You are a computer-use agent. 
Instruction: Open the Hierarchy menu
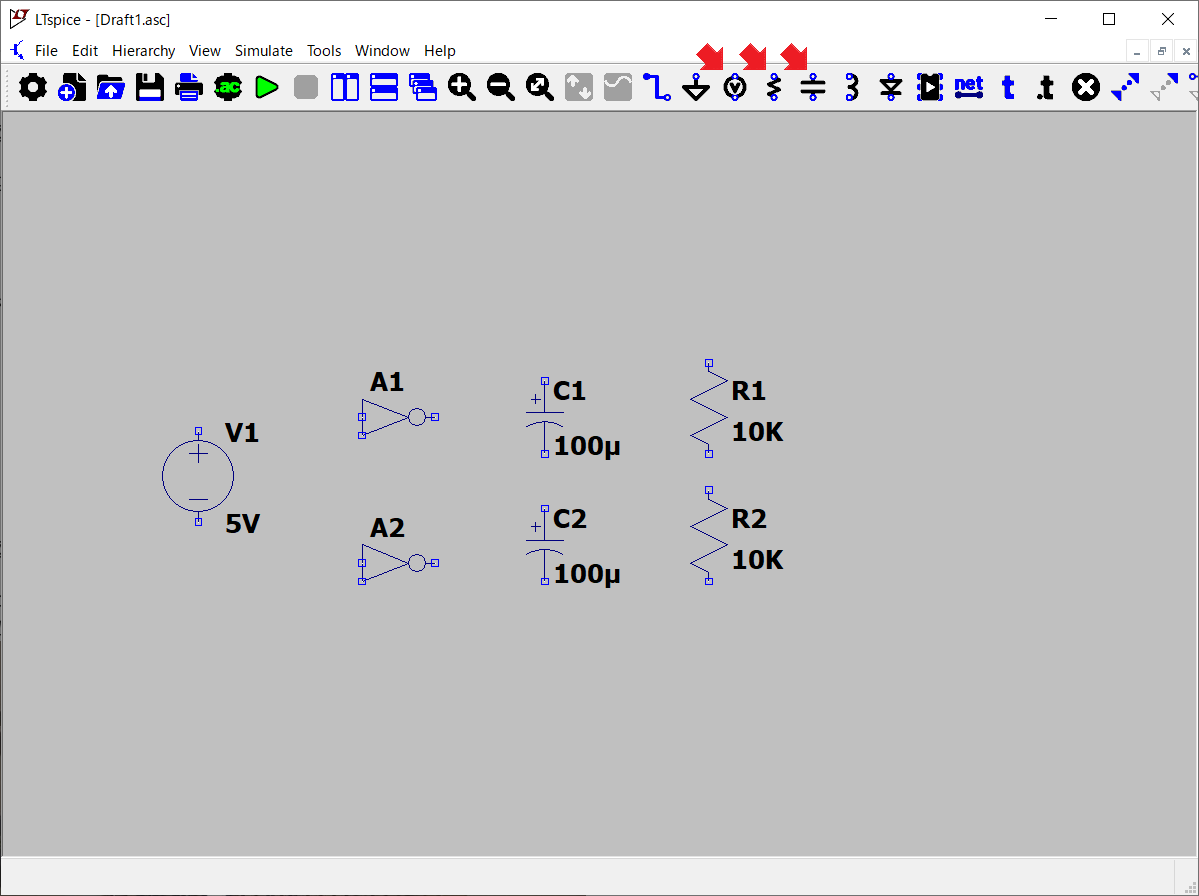143,51
